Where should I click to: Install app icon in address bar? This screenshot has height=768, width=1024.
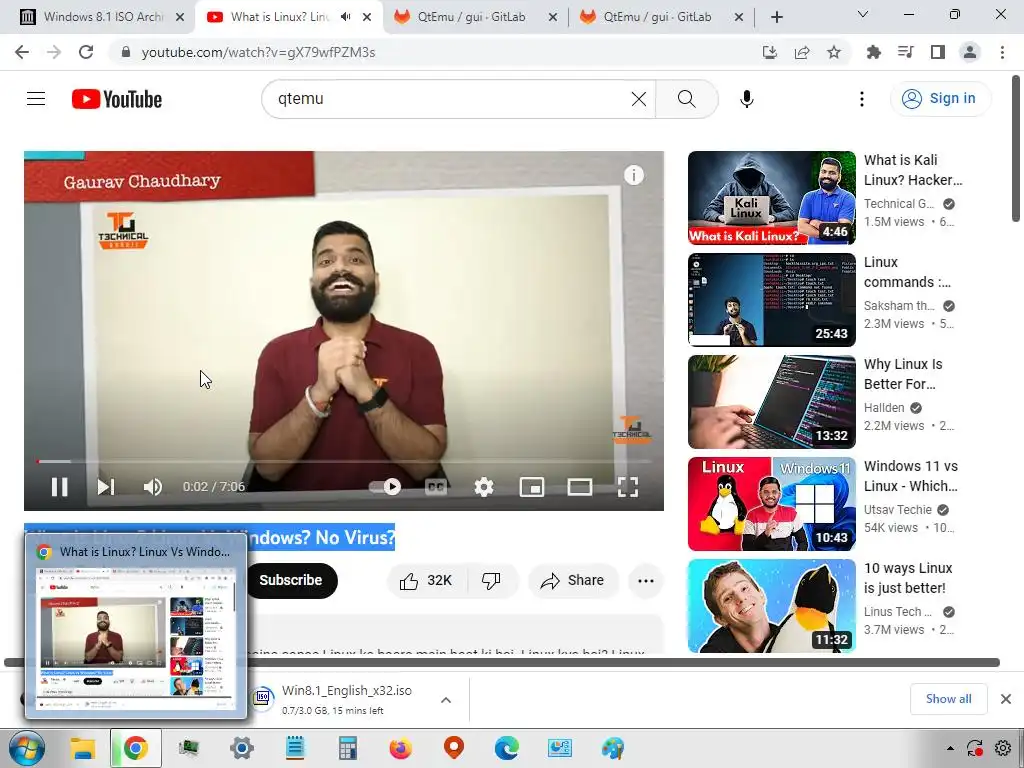tap(770, 52)
